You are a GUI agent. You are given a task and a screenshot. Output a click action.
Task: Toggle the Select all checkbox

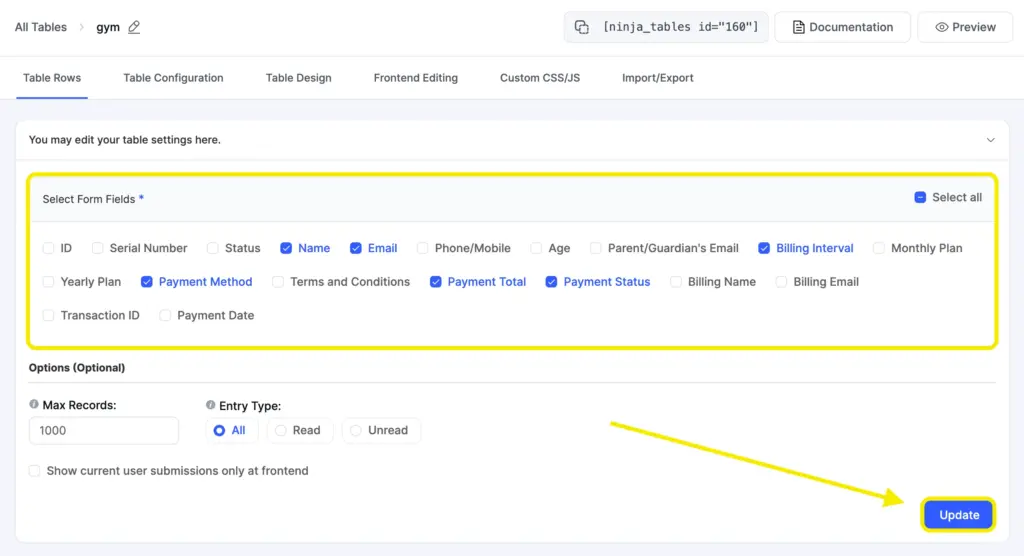click(x=920, y=197)
